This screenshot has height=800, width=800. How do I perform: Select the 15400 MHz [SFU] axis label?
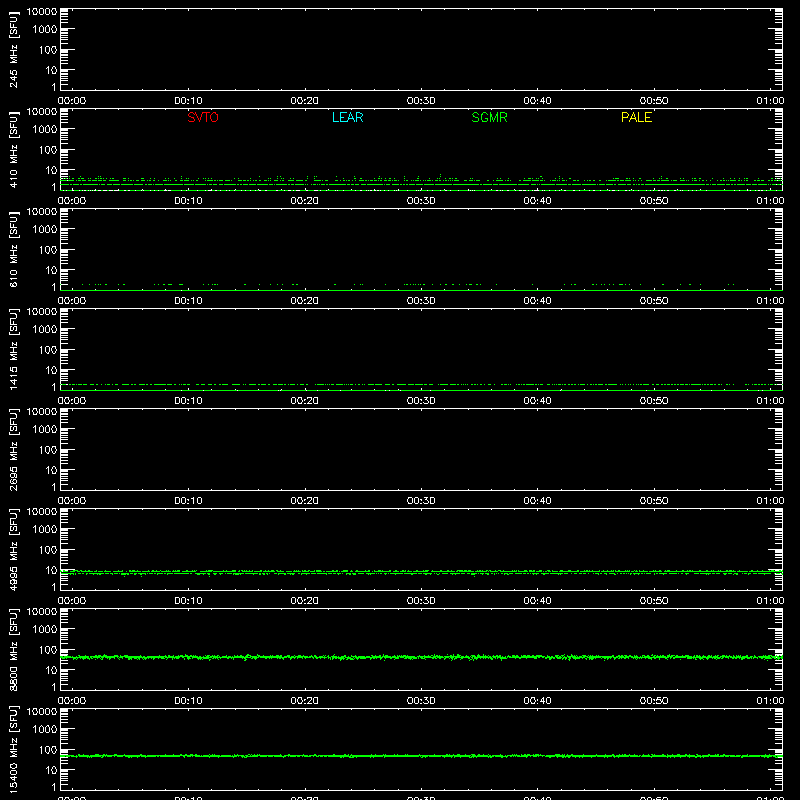click(13, 749)
